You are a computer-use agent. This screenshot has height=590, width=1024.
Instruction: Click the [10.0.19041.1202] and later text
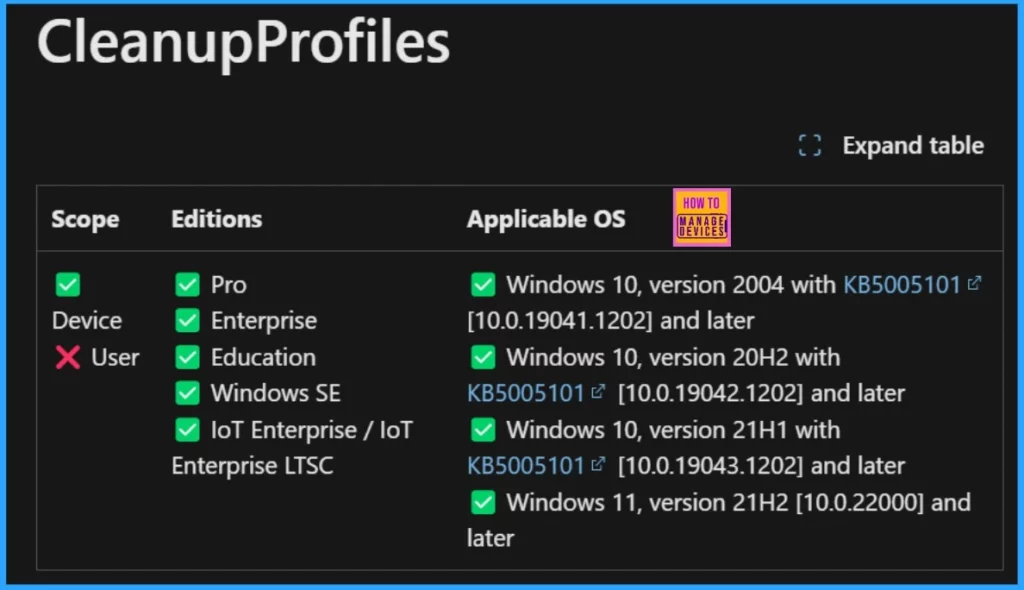click(x=611, y=321)
